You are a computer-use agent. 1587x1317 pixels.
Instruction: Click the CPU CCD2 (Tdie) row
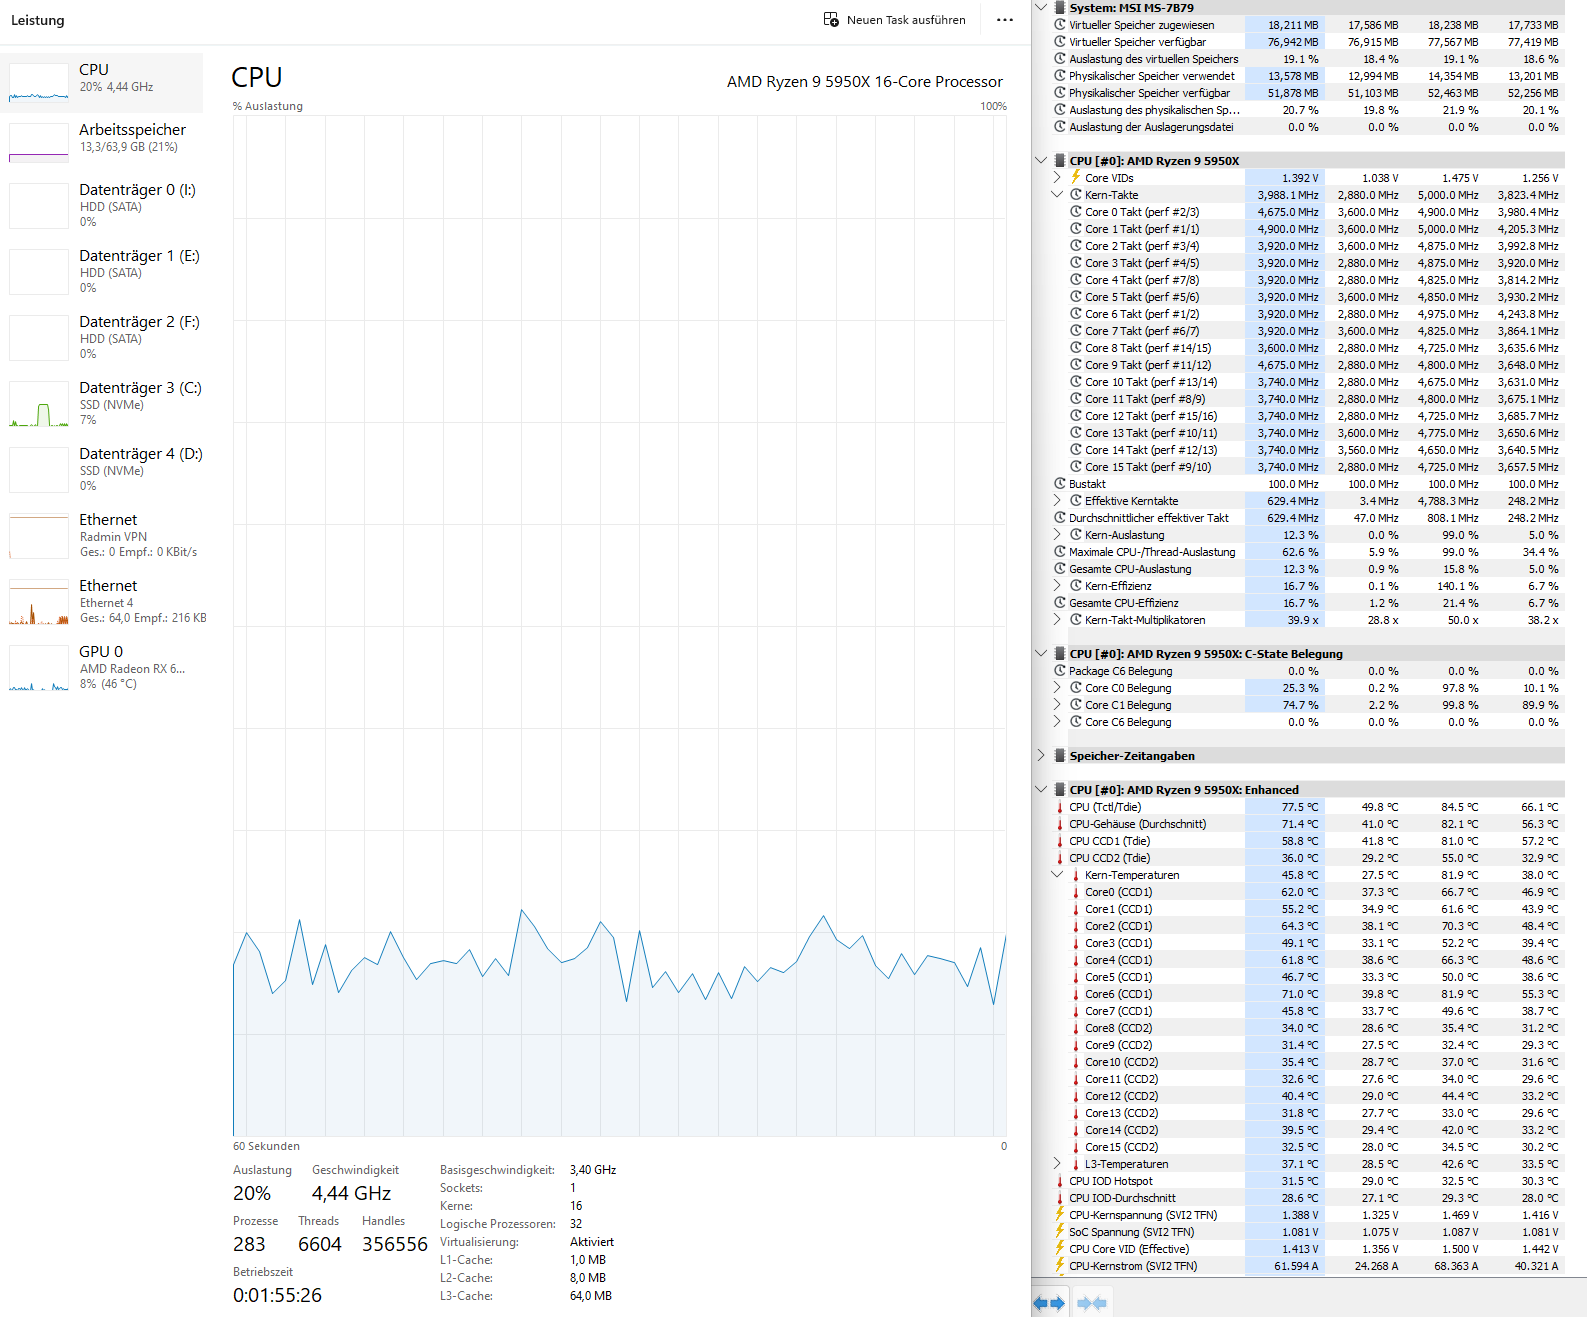click(x=1308, y=858)
